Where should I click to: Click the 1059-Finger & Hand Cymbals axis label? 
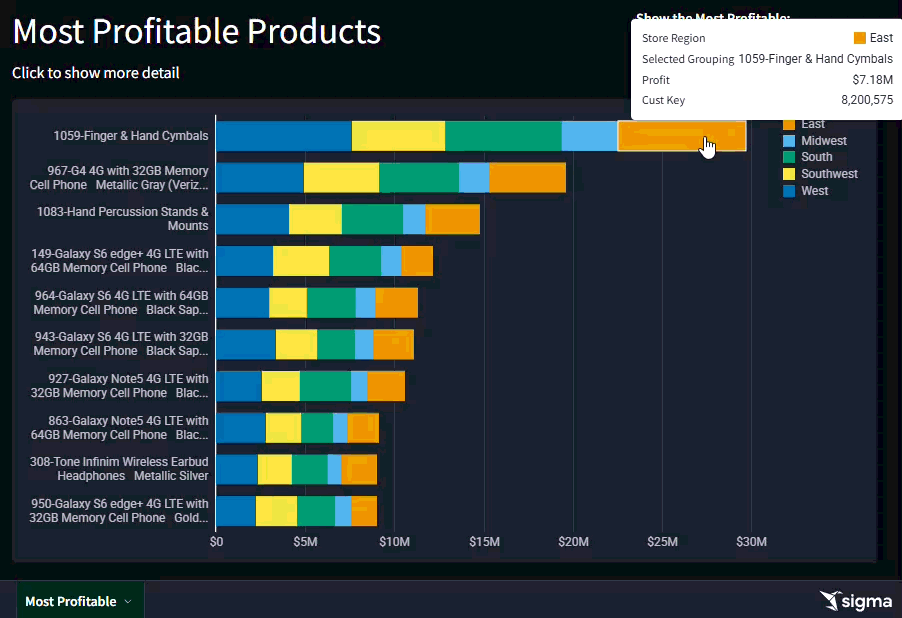(131, 136)
